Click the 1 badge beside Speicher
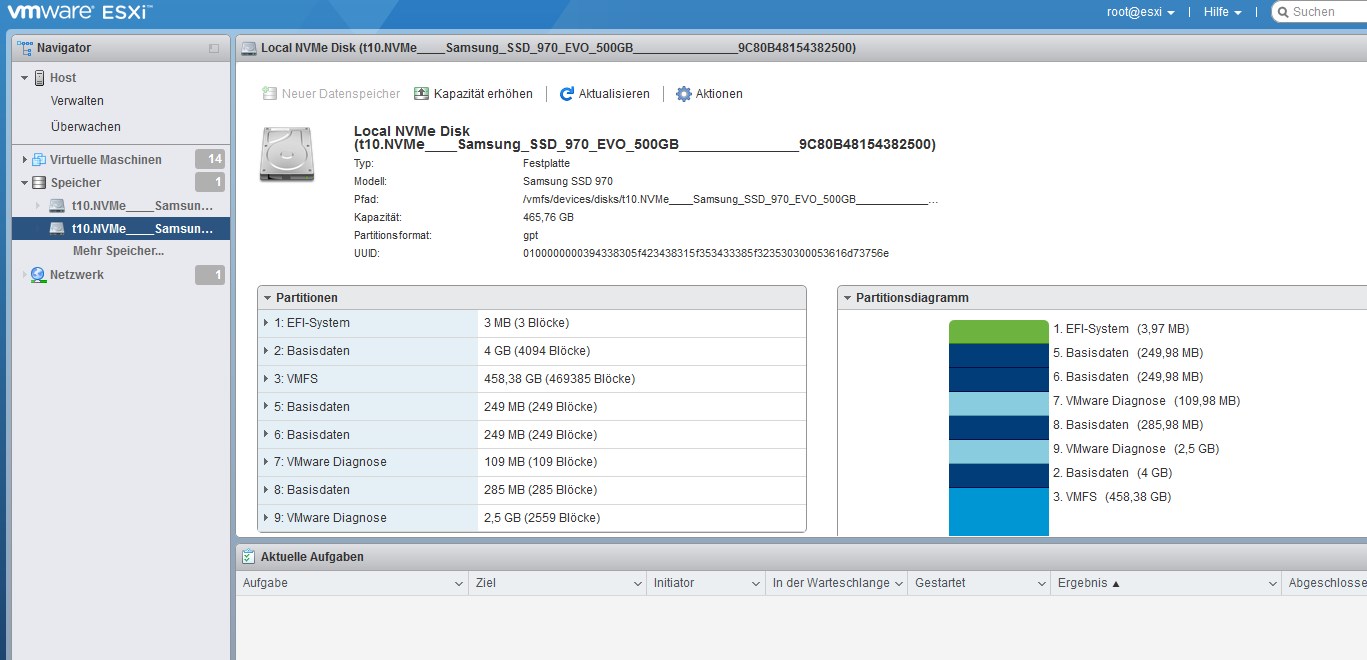The height and width of the screenshot is (660, 1367). click(210, 183)
